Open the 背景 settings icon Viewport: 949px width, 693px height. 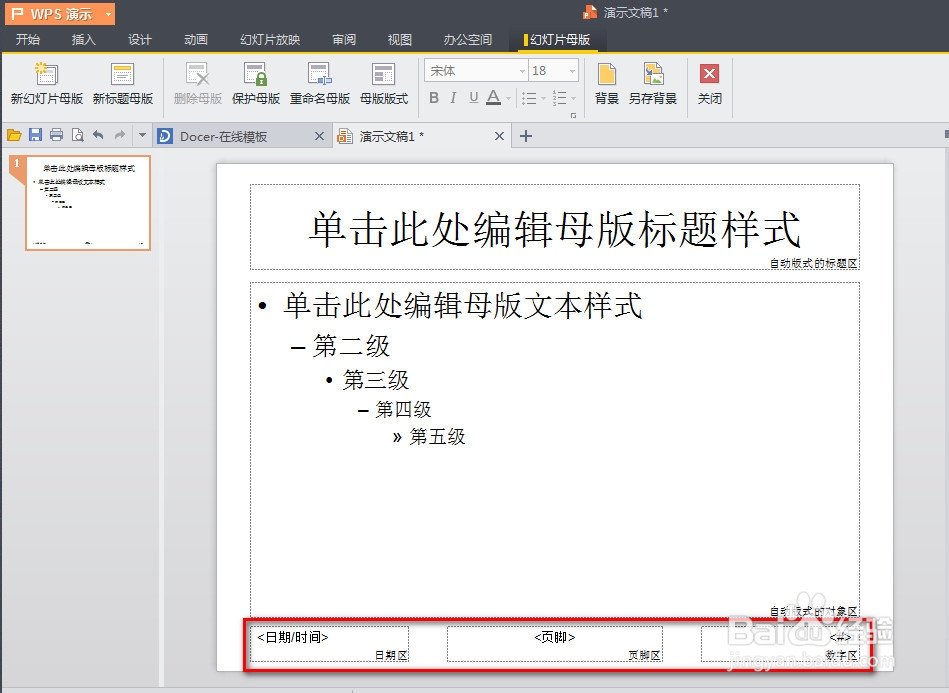[605, 82]
